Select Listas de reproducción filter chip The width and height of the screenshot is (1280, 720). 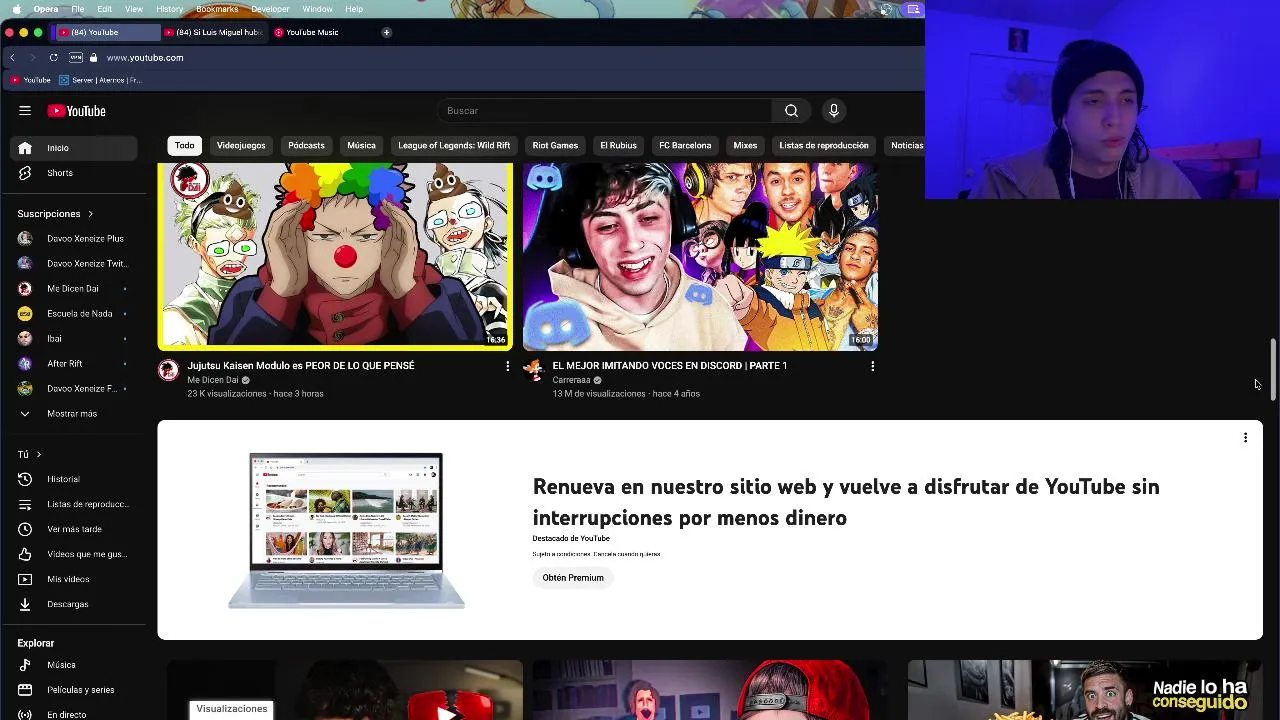(824, 146)
